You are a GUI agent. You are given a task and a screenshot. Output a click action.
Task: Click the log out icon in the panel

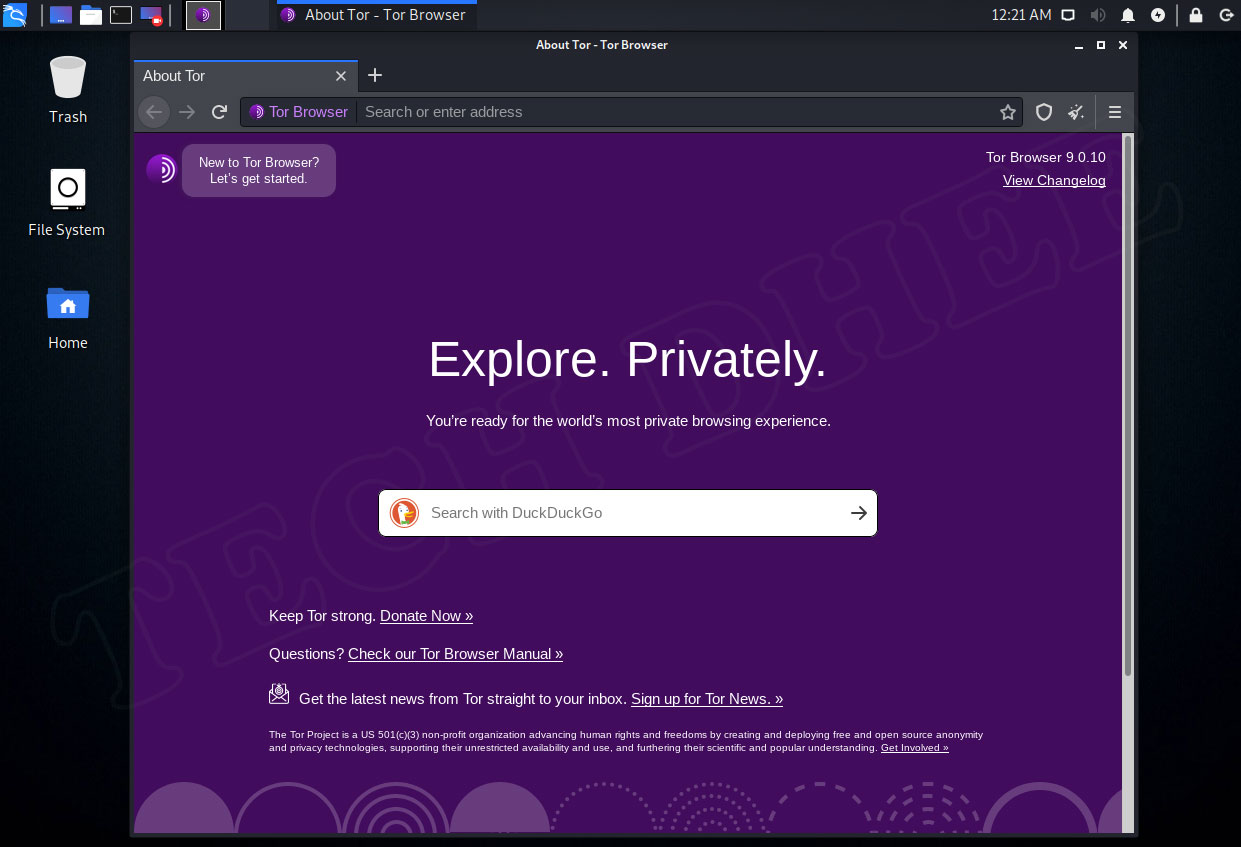click(1226, 15)
